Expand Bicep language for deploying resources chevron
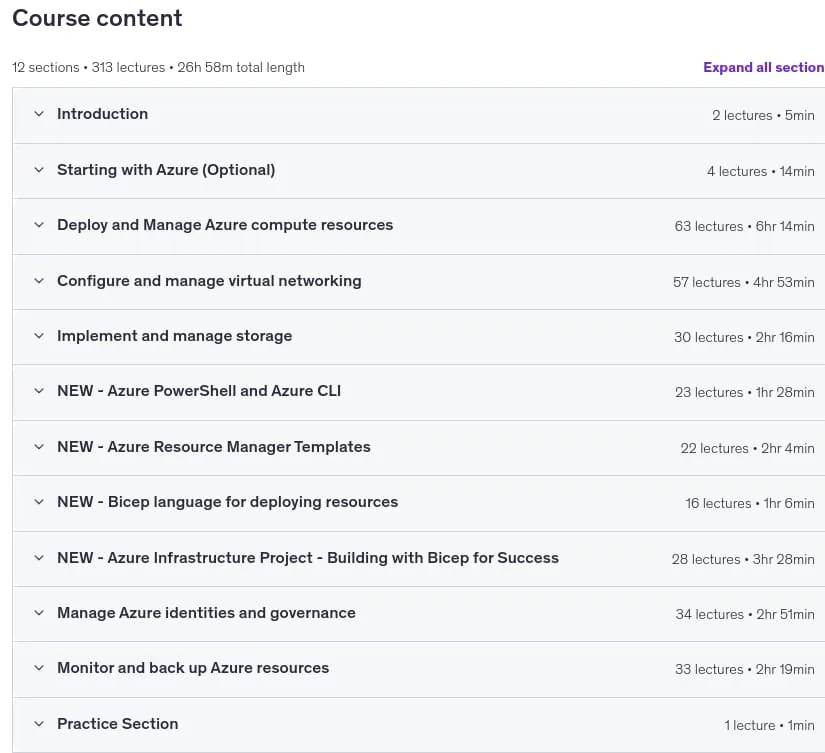The image size is (825, 753). click(x=39, y=501)
